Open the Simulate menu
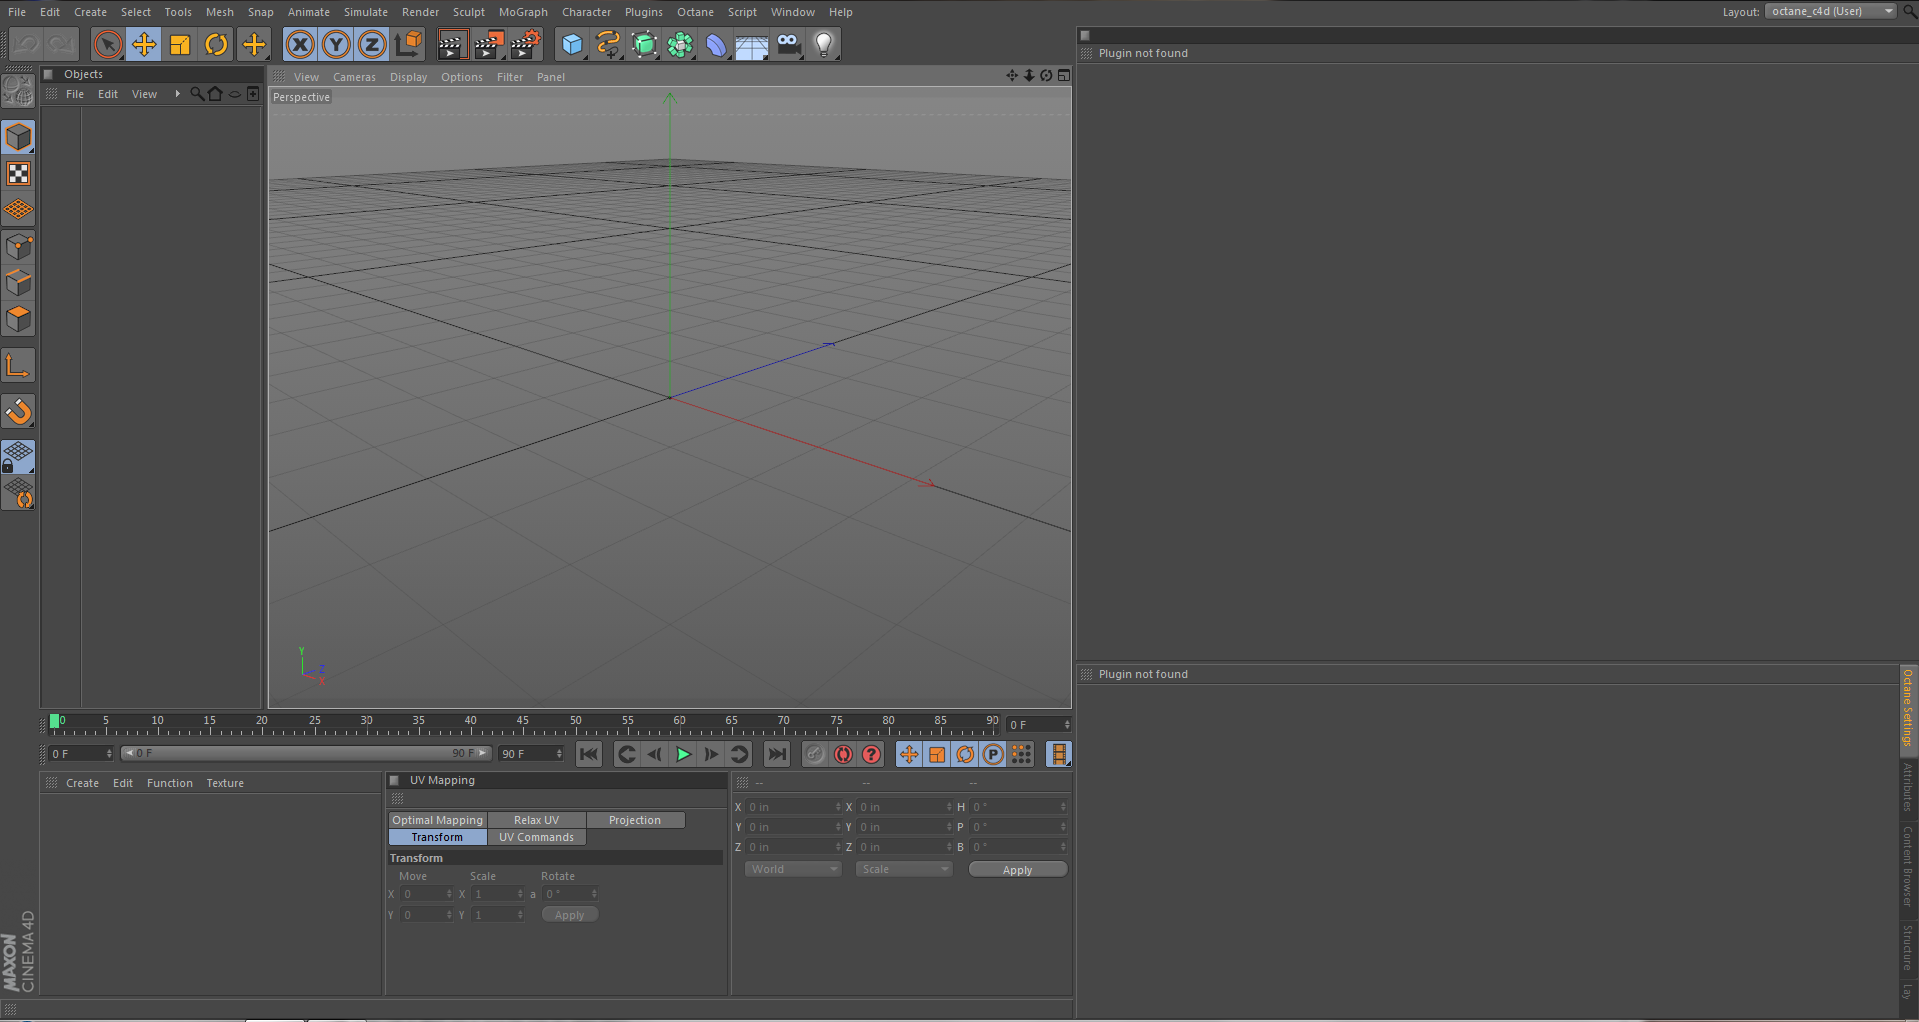1919x1022 pixels. [366, 12]
